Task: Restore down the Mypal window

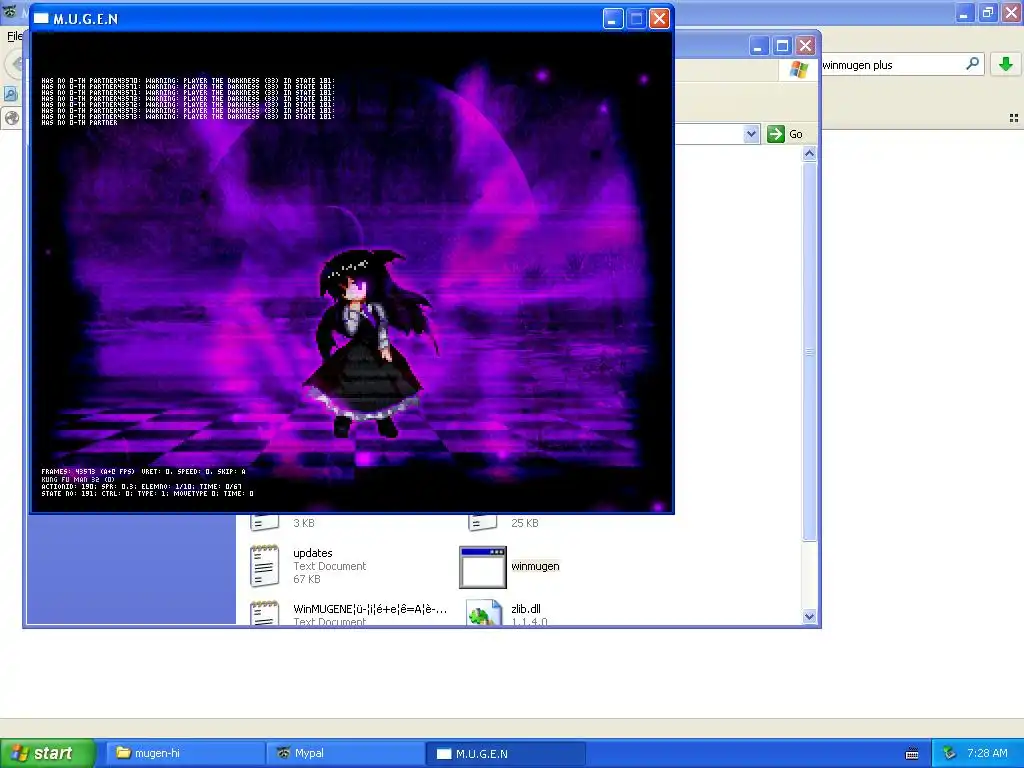Action: pos(988,12)
